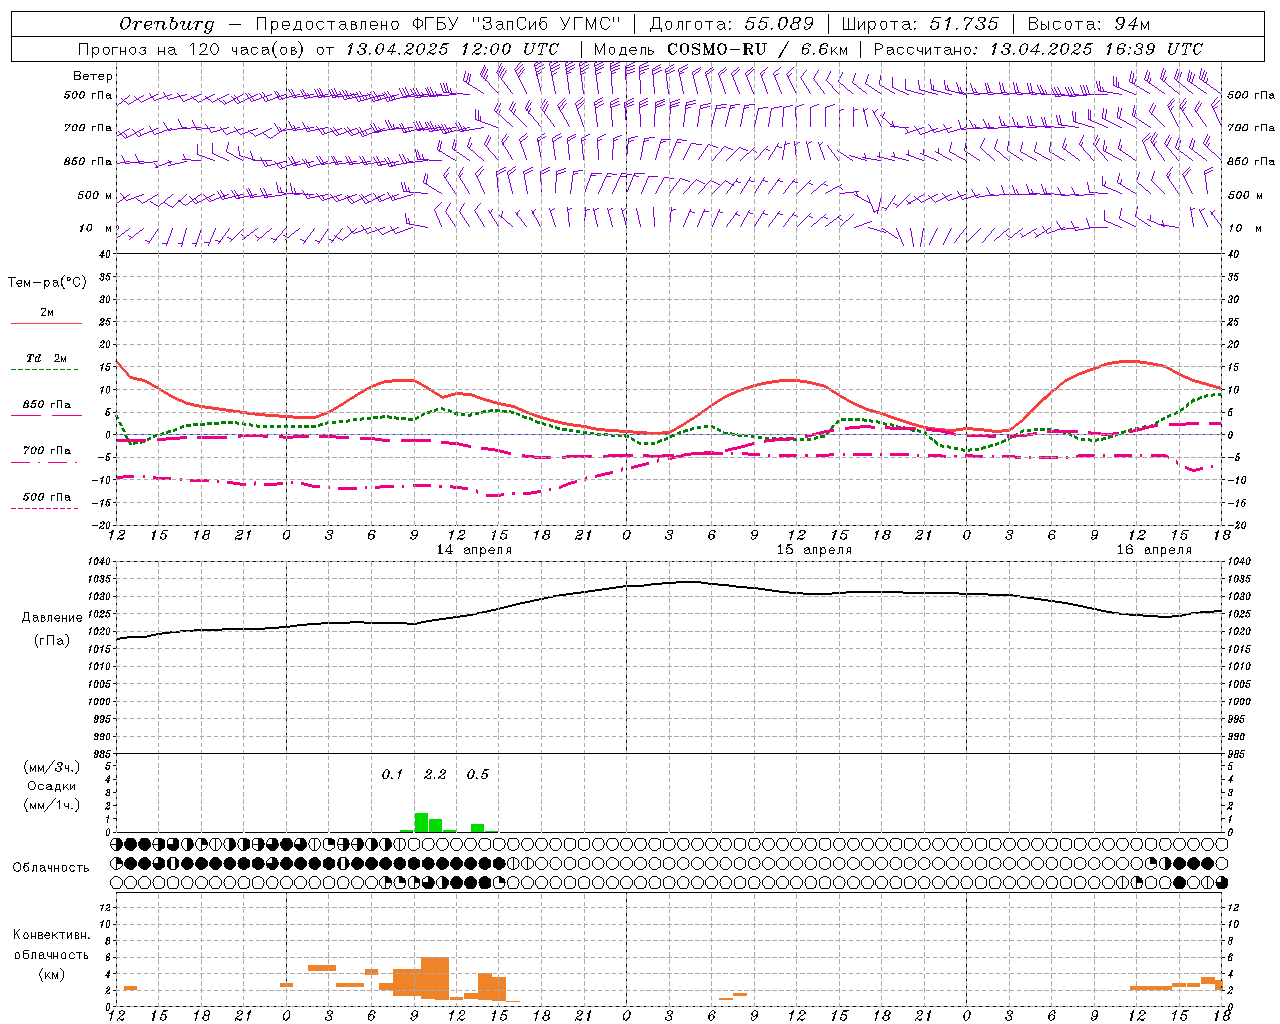Select the 'Давление' pressure panel label
The height and width of the screenshot is (1024, 1280).
[x=52, y=618]
